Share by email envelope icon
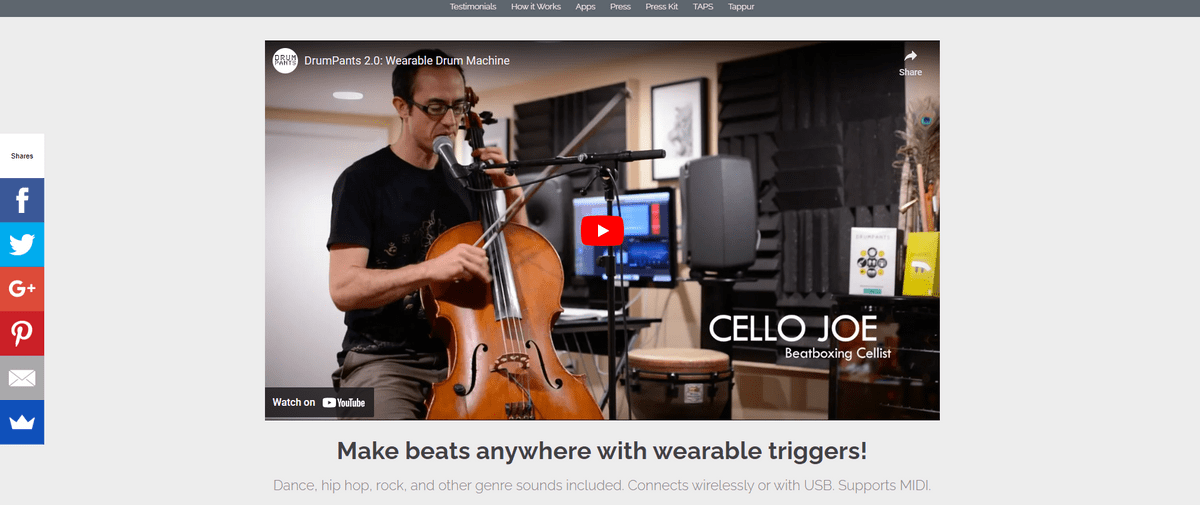Viewport: 1200px width, 505px height. pos(22,378)
